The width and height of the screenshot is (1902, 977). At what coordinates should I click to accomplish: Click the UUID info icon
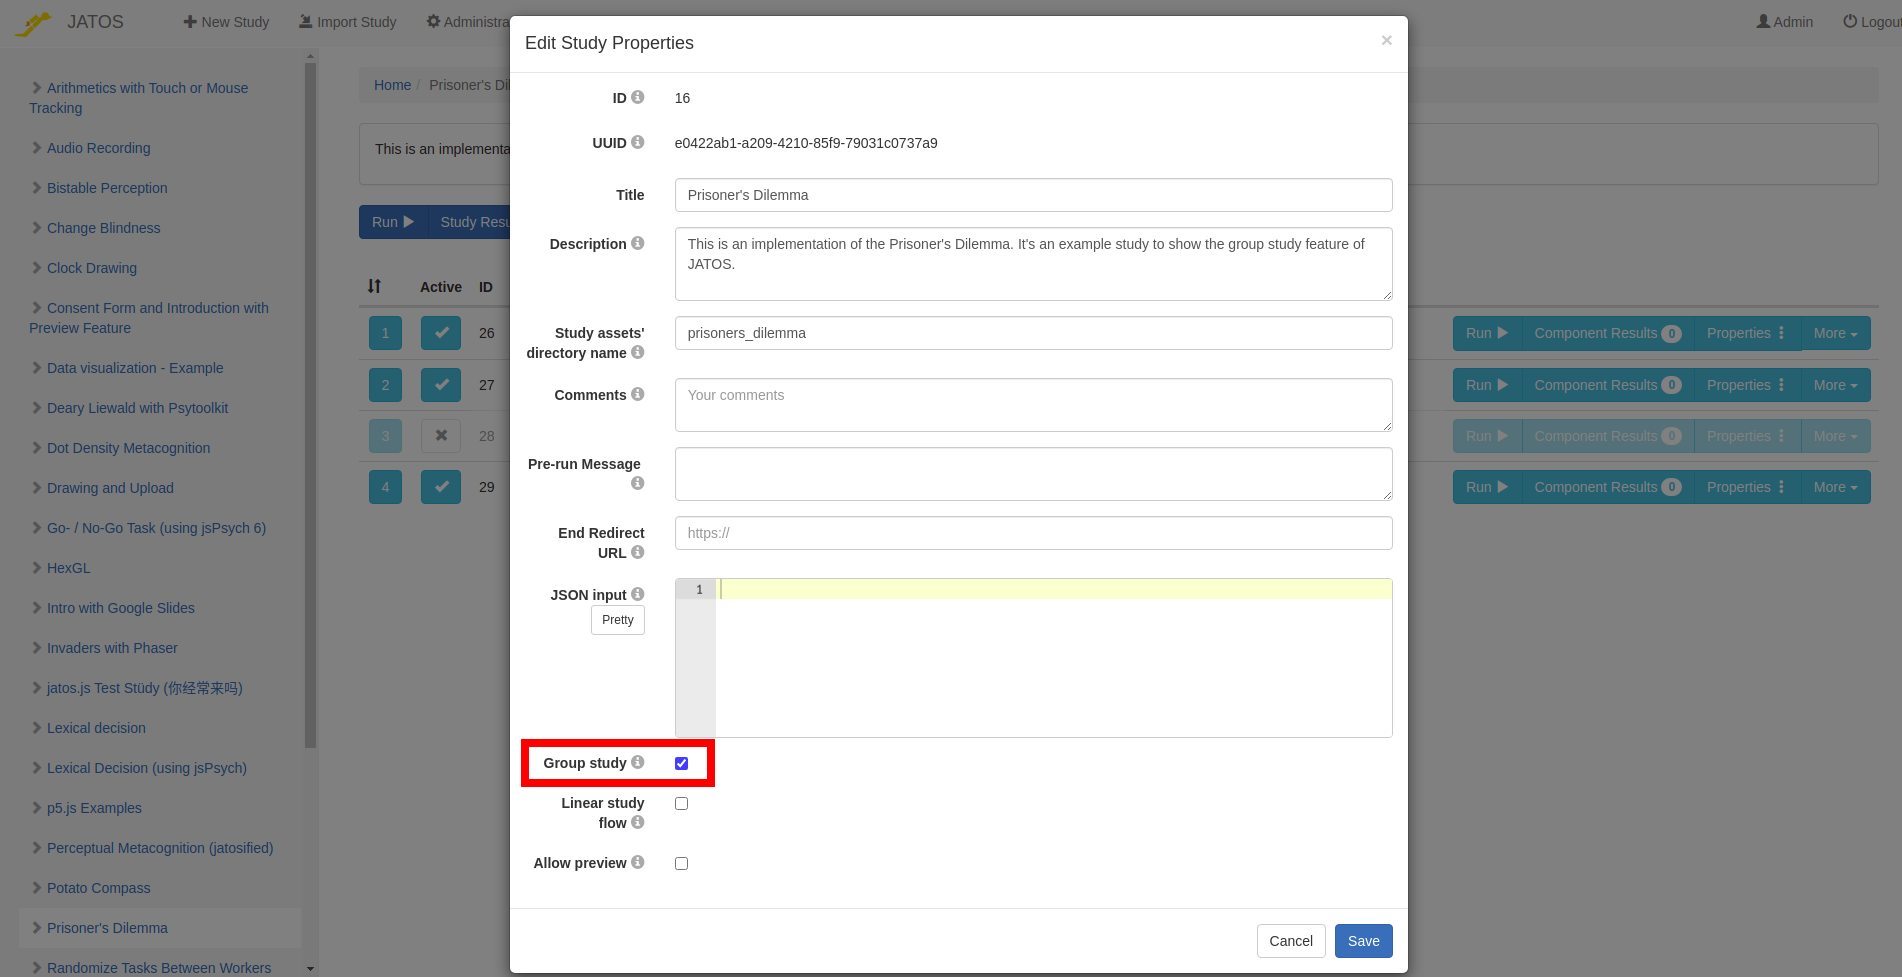coord(637,142)
